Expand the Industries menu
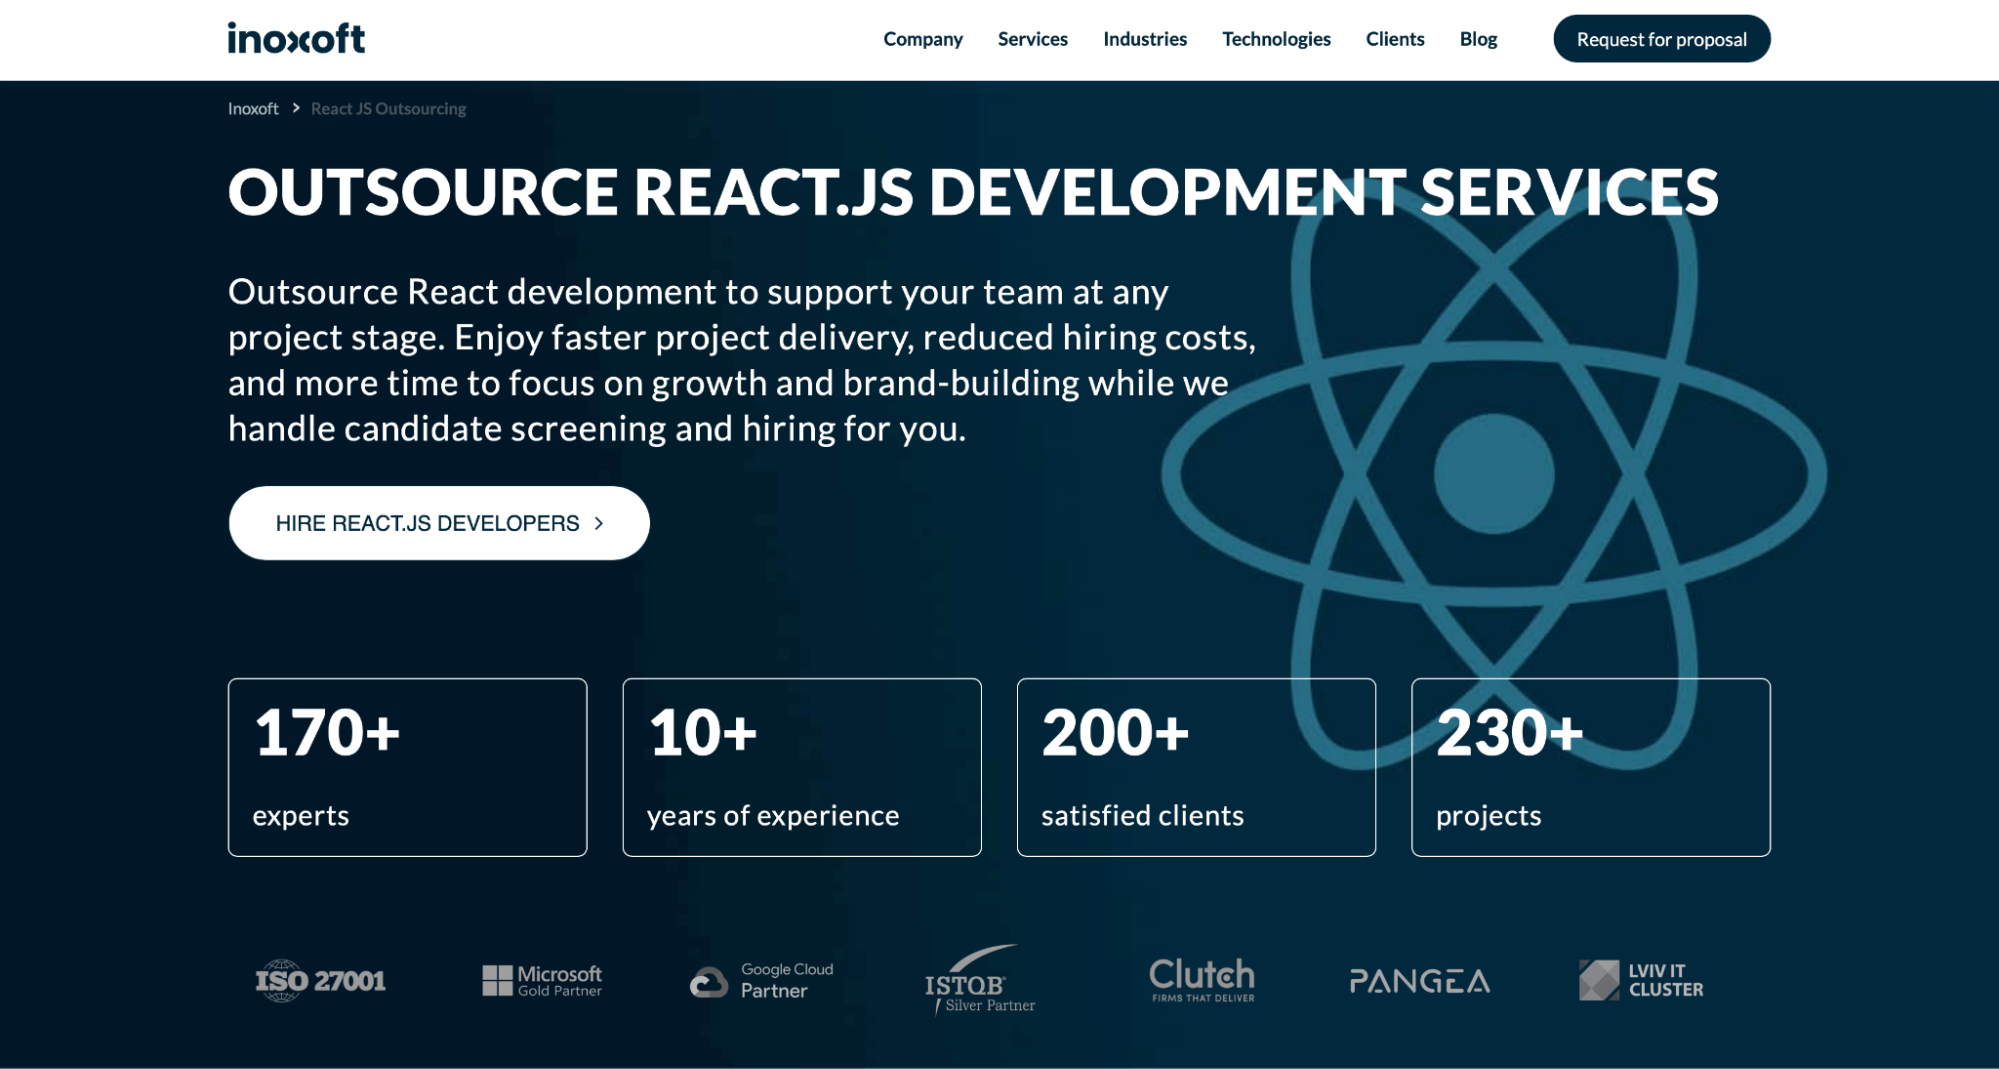The image size is (1999, 1069). (x=1144, y=39)
